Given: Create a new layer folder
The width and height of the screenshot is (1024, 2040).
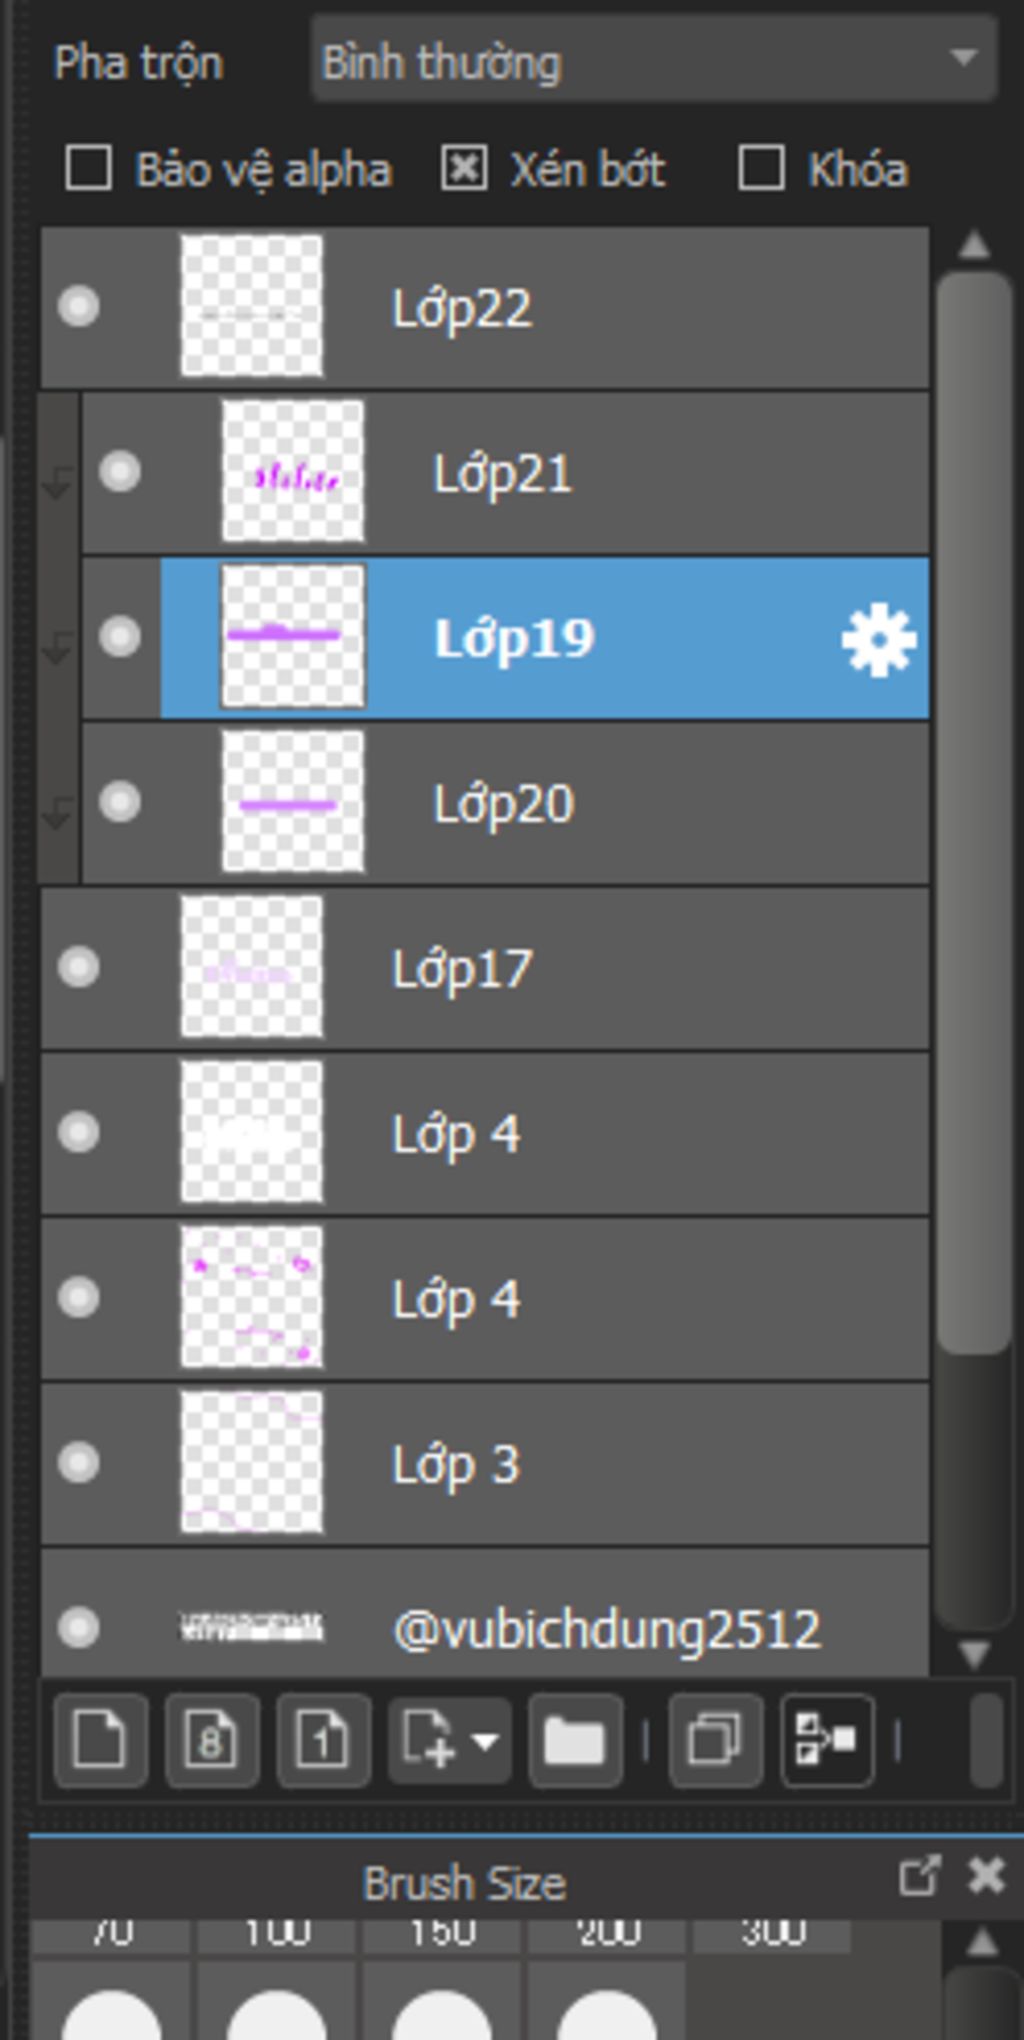Looking at the screenshot, I should (575, 1741).
